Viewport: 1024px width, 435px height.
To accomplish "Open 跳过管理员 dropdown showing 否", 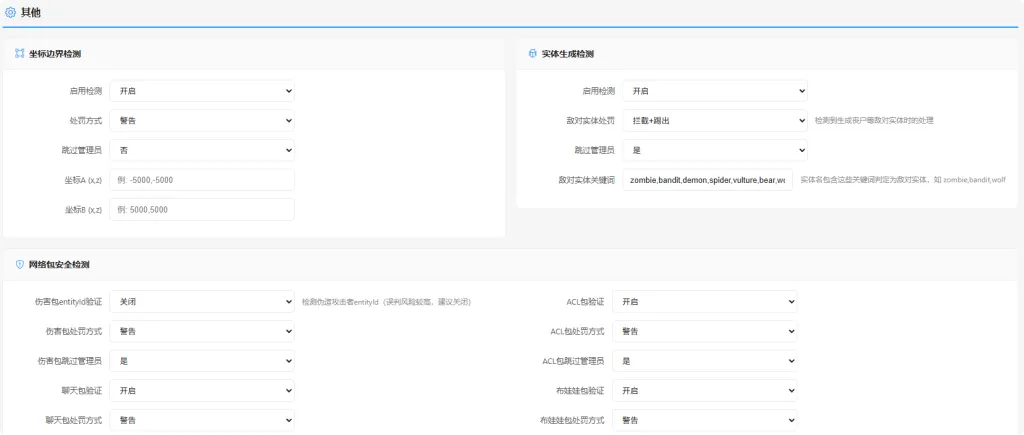I will 202,150.
